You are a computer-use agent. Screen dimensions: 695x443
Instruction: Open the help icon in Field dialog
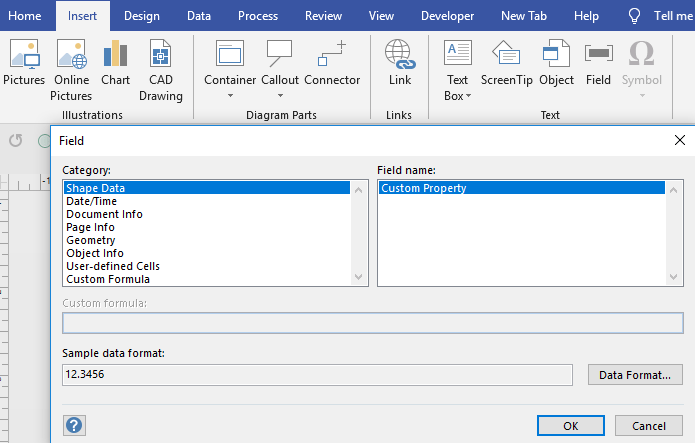pos(74,425)
